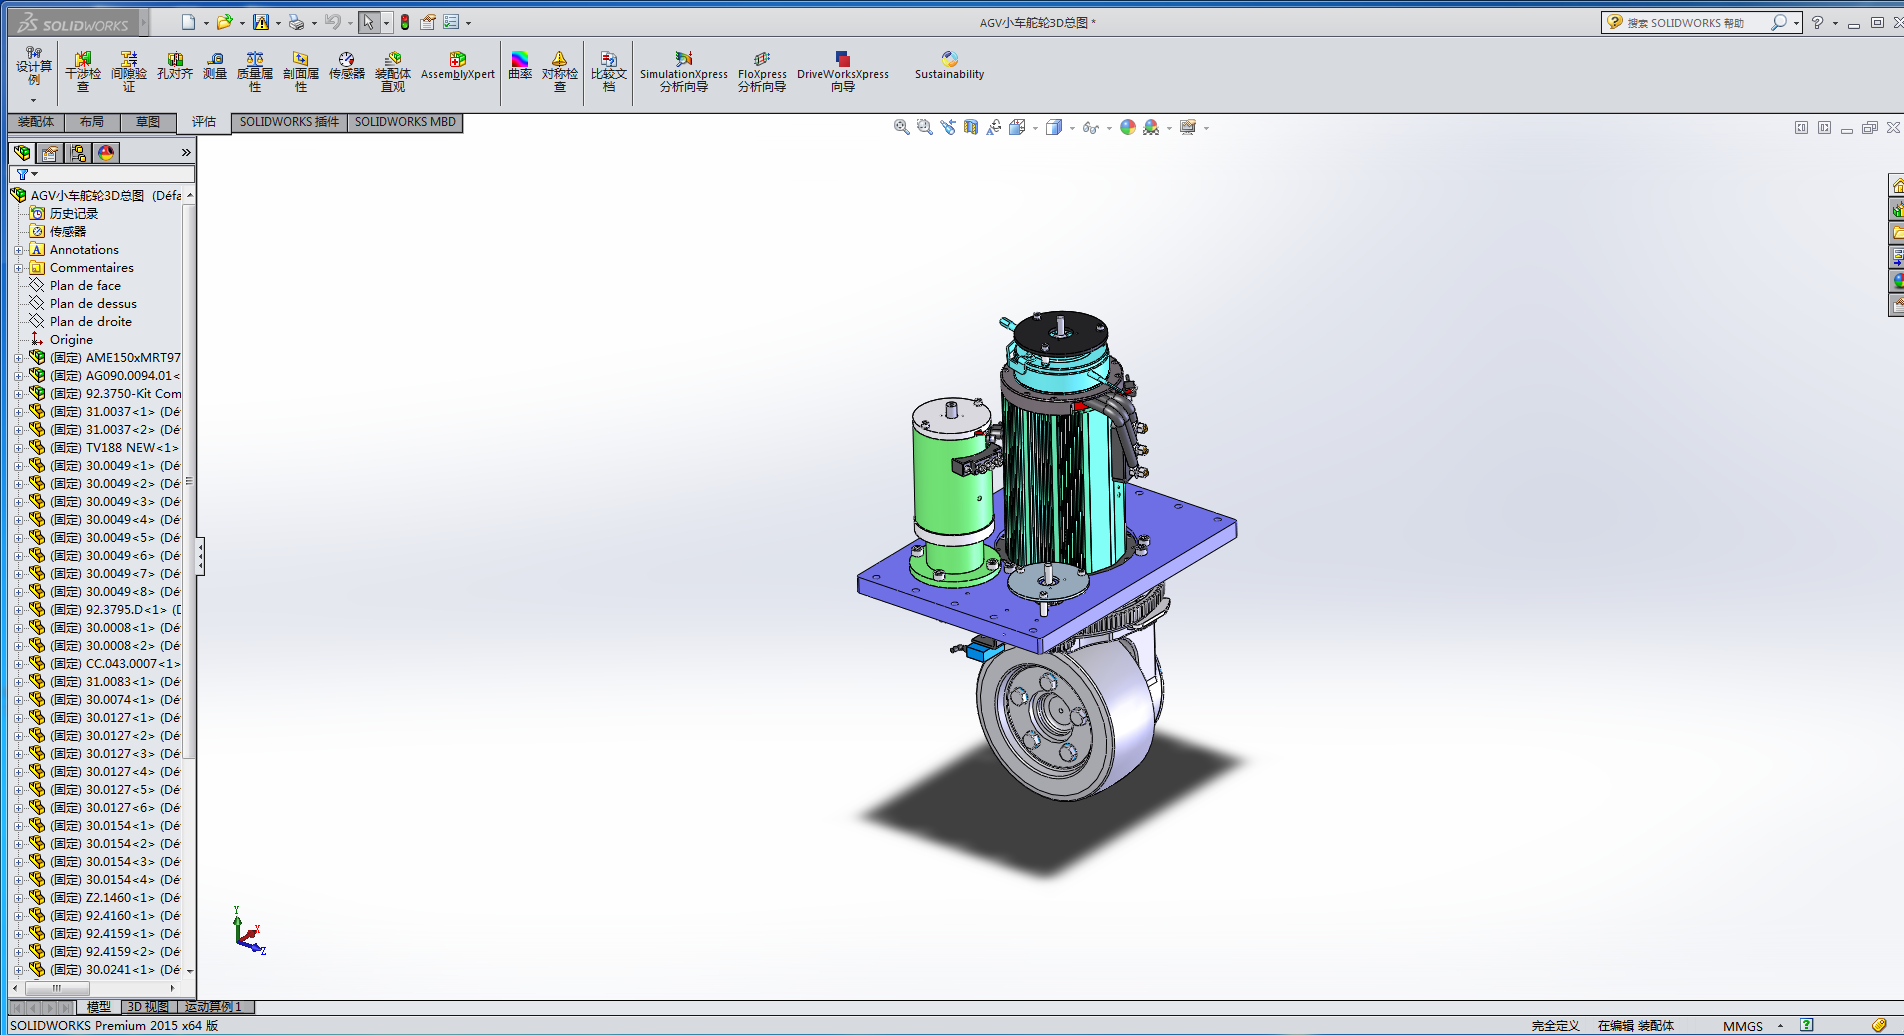The width and height of the screenshot is (1904, 1035).
Task: Open the ConfigurationManager panel tab
Action: pos(78,153)
